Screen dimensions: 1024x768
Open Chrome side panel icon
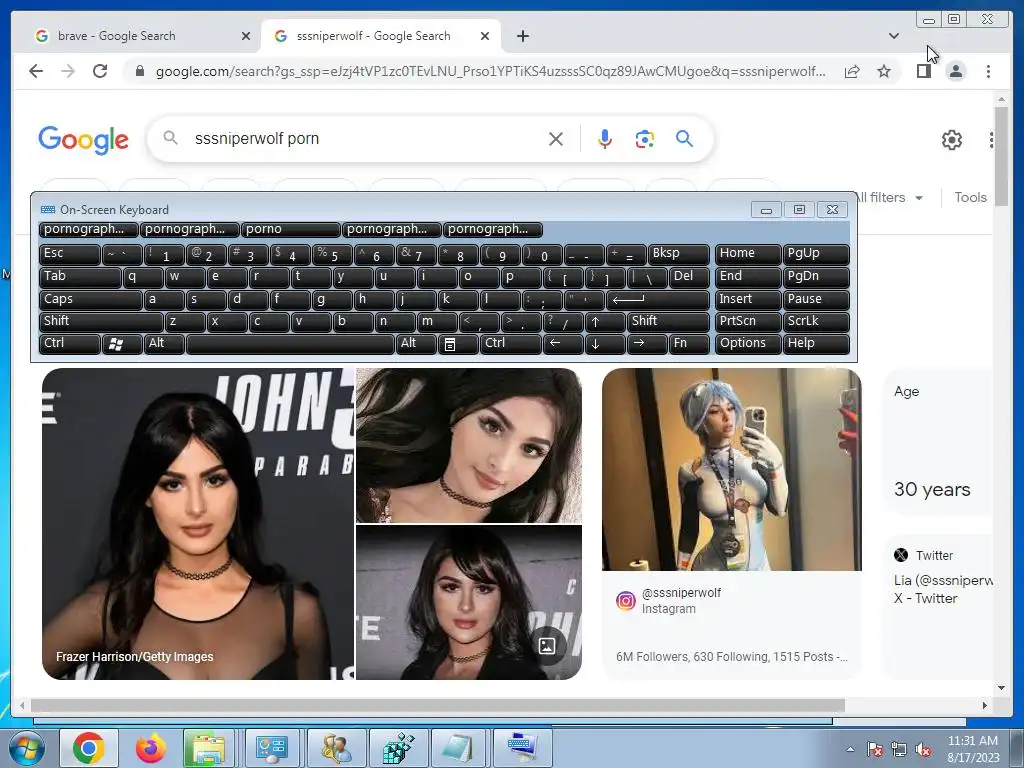tap(923, 71)
